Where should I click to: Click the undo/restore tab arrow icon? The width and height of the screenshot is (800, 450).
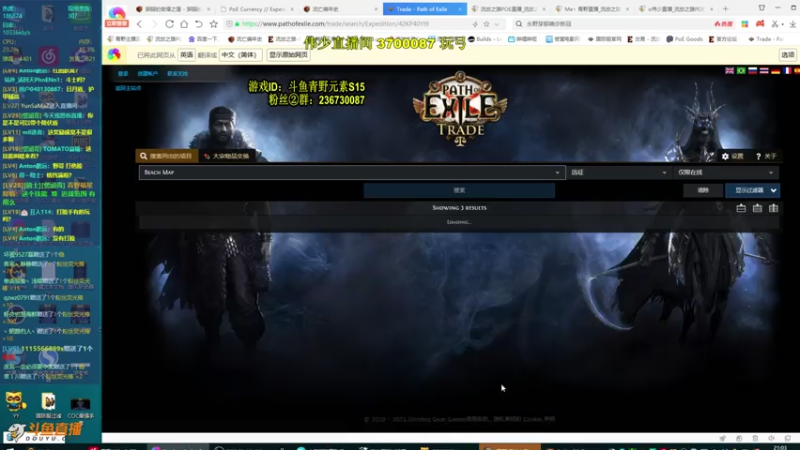pyautogui.click(x=199, y=24)
